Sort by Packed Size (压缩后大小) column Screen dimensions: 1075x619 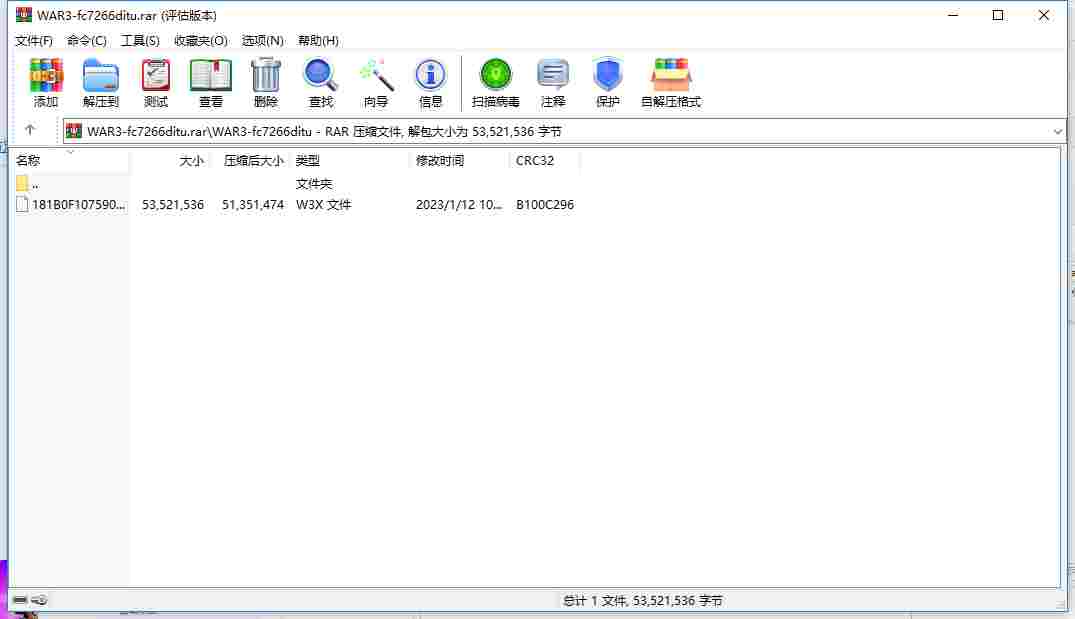point(250,160)
